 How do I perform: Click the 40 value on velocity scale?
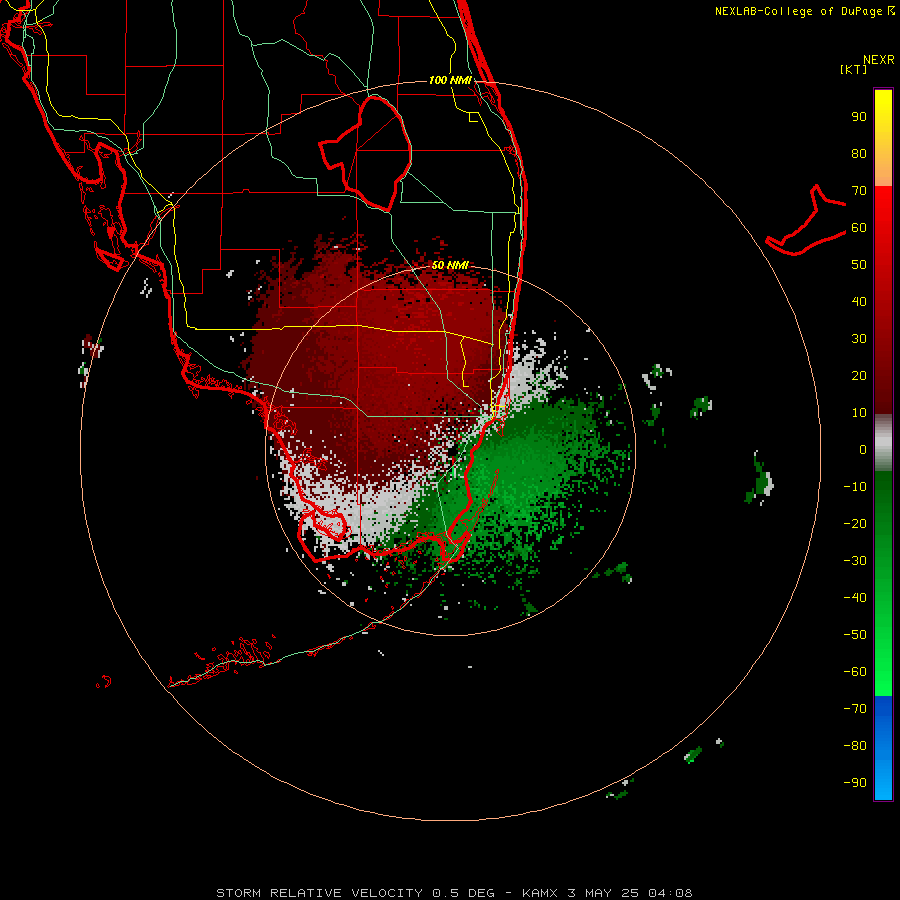pyautogui.click(x=859, y=302)
